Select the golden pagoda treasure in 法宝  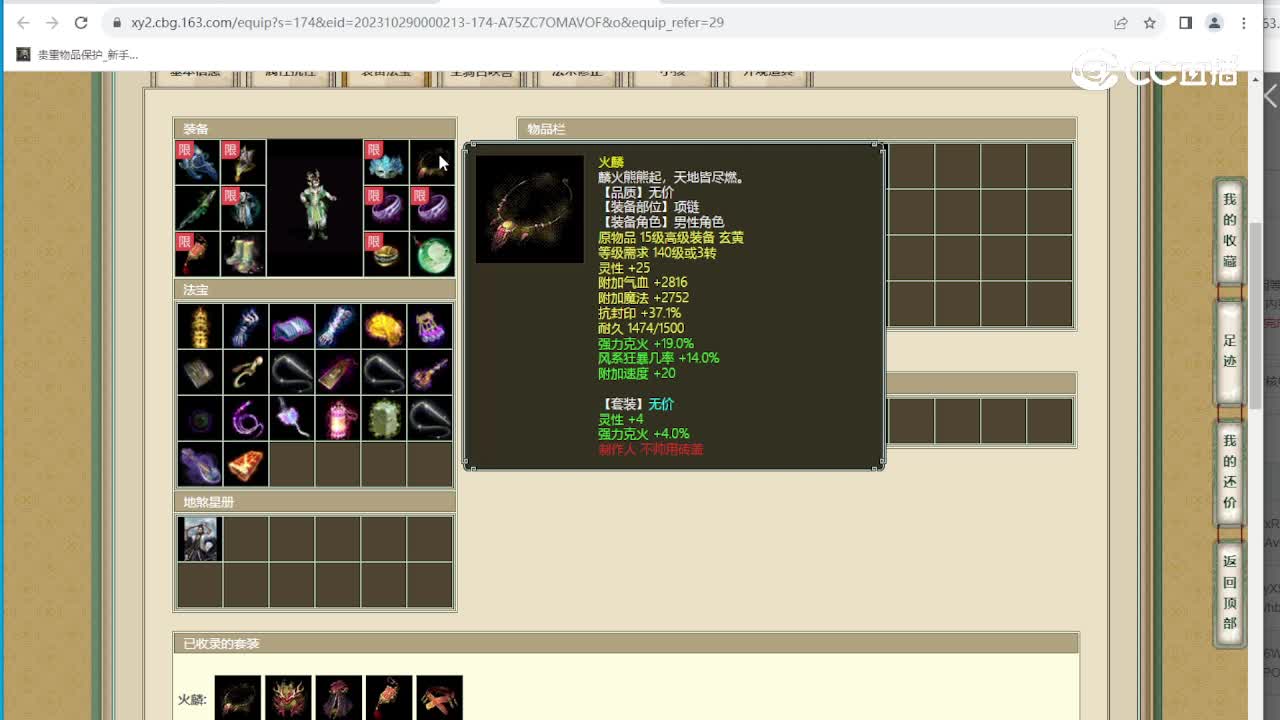click(x=200, y=326)
